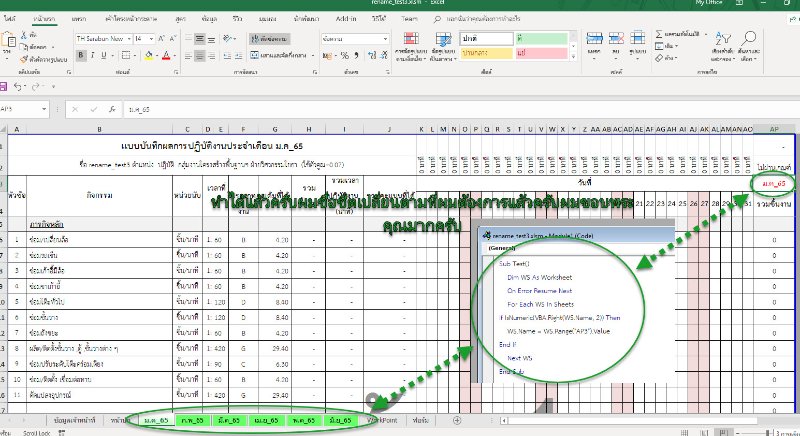Switch to the Add-in ribbon tab
The height and width of the screenshot is (436, 800).
tap(346, 18)
